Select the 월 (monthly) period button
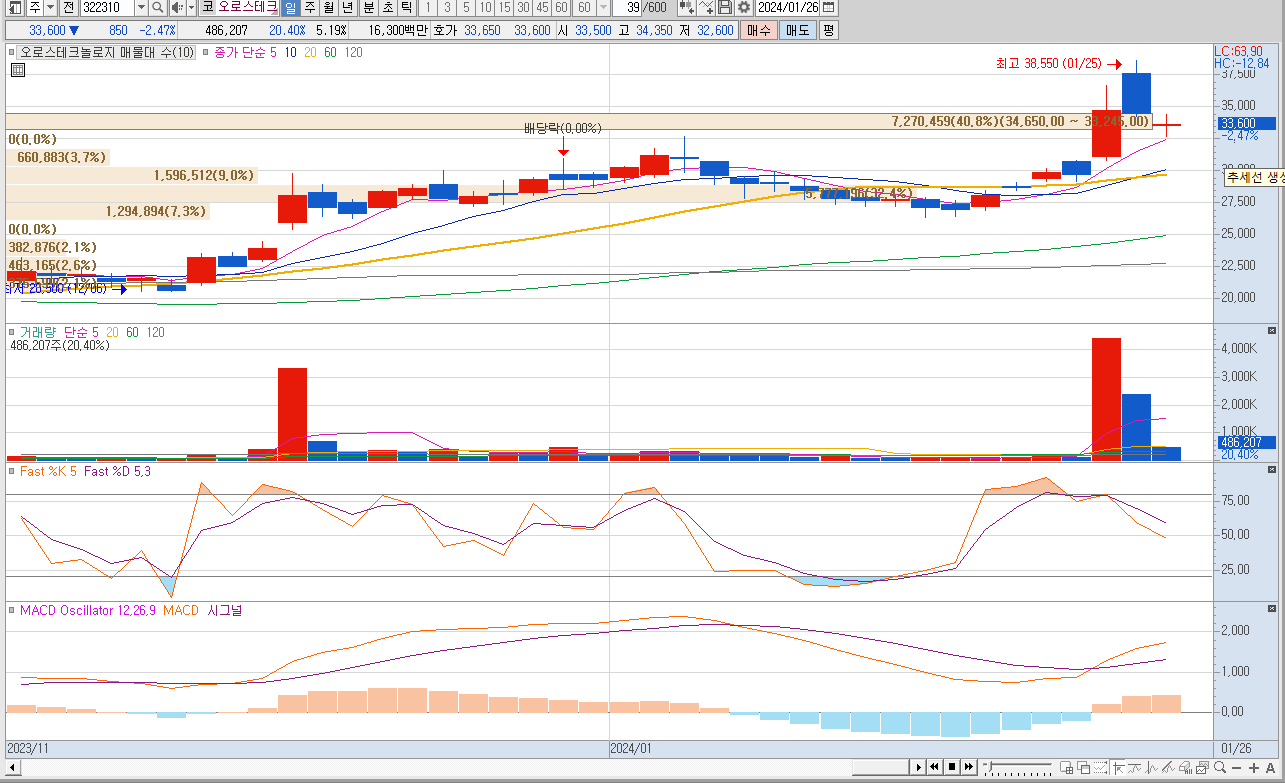 pyautogui.click(x=328, y=7)
